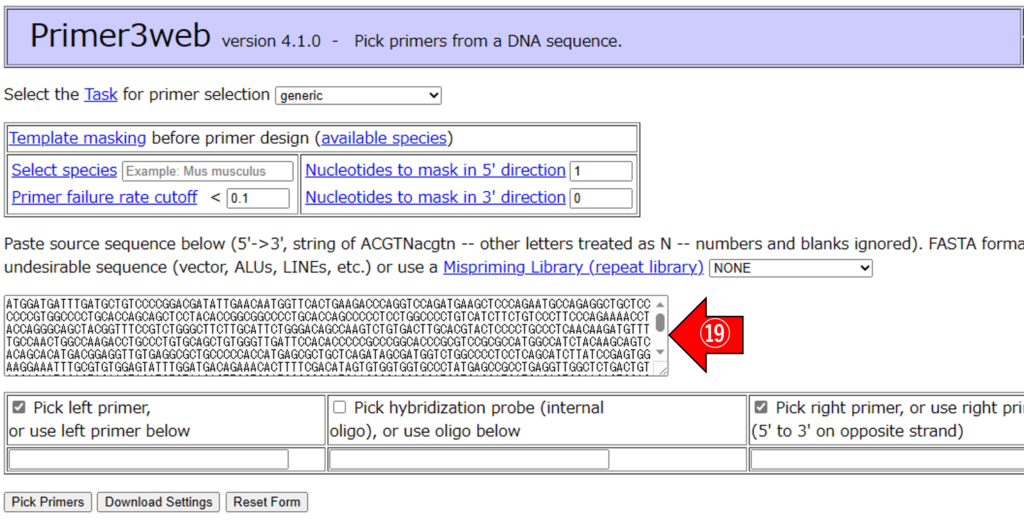1024x520 pixels.
Task: Follow the Template masking link
Action: point(77,138)
